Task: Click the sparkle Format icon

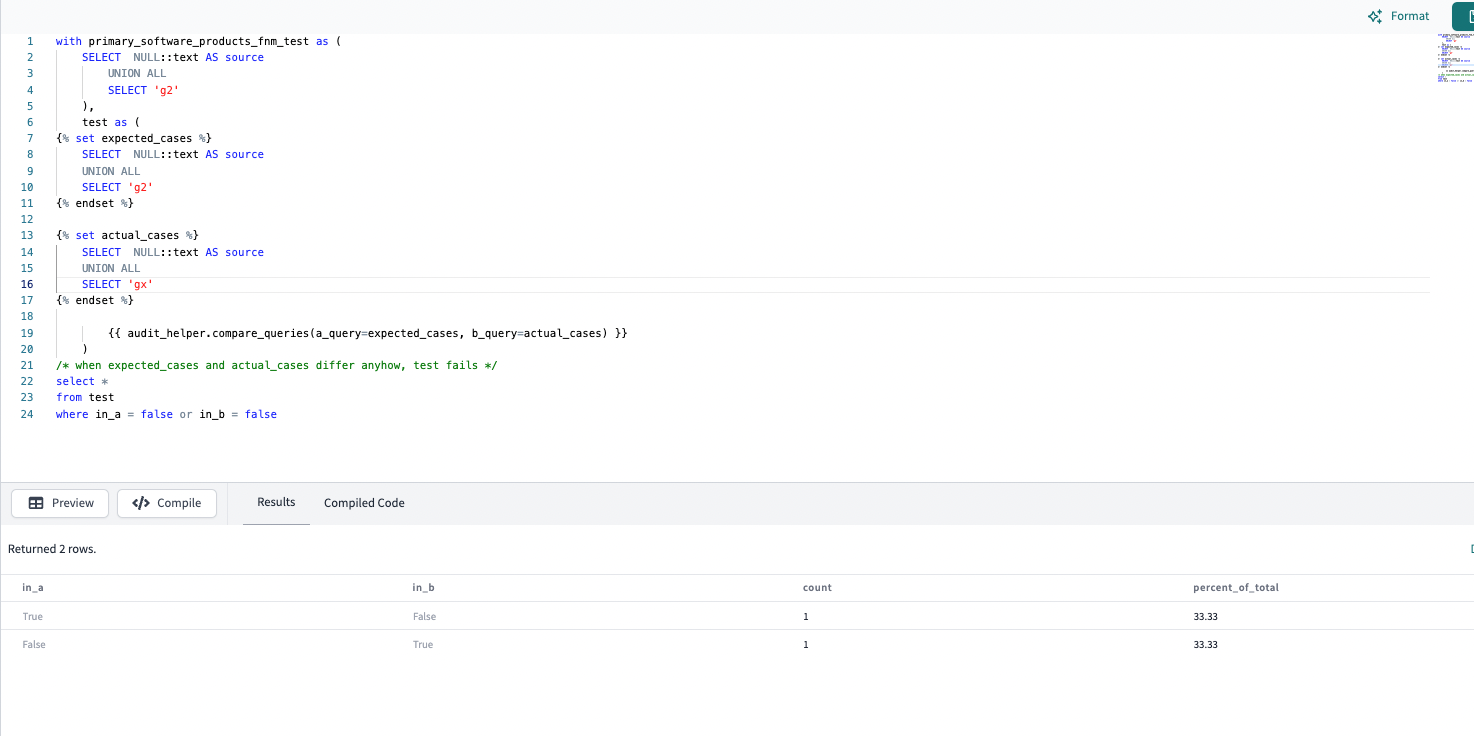Action: [1375, 16]
